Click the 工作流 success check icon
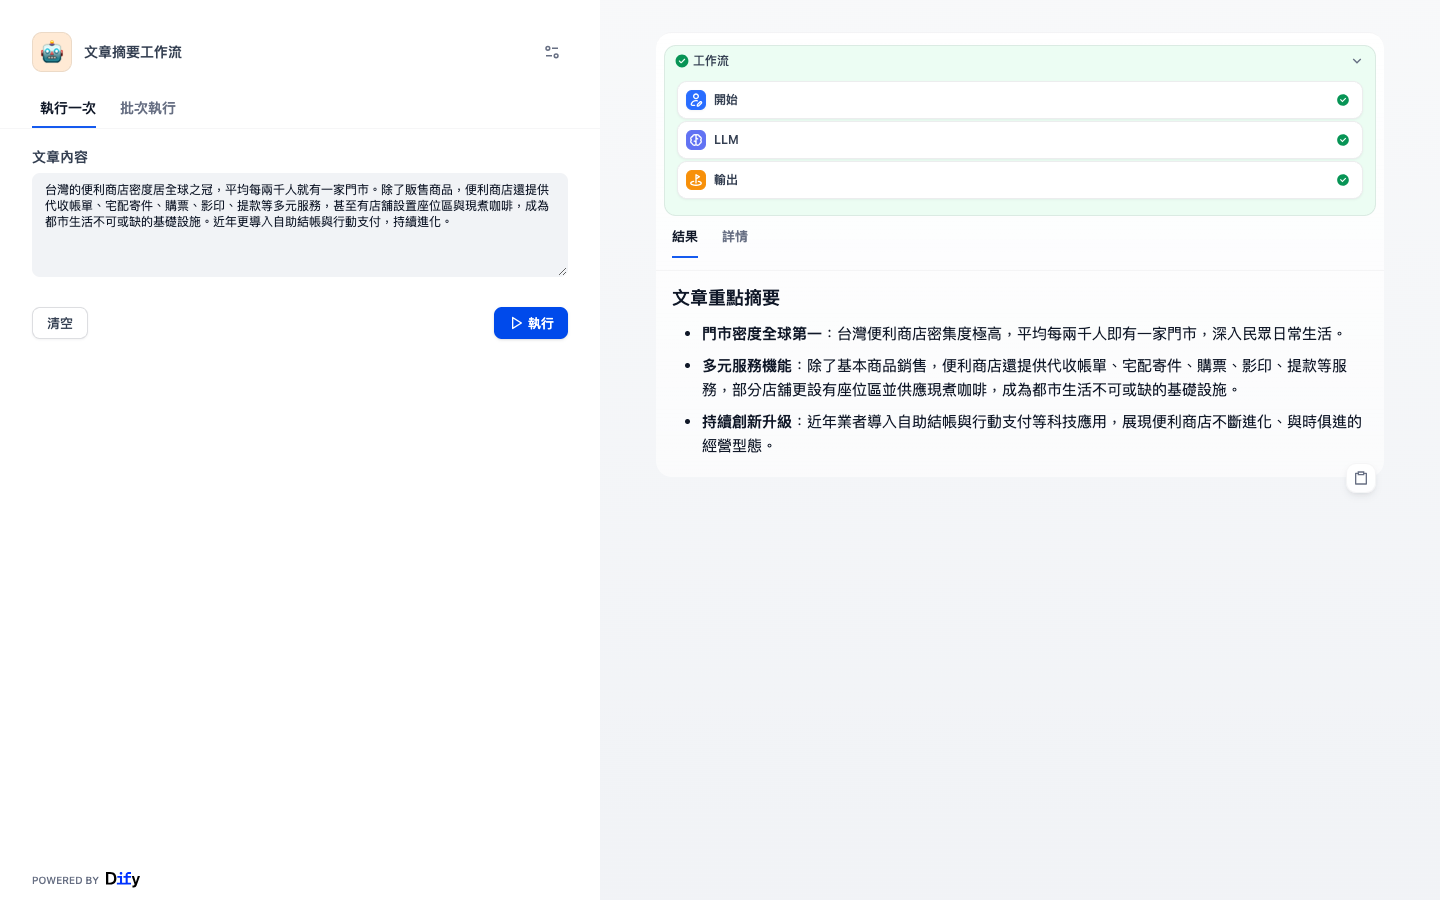1440x900 pixels. coord(682,61)
